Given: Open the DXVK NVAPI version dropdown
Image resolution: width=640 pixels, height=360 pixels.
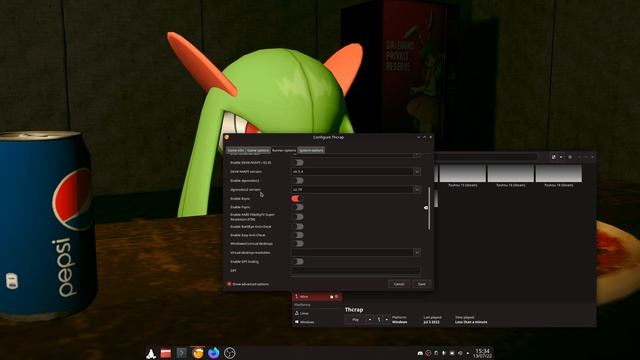Looking at the screenshot, I should tap(356, 171).
